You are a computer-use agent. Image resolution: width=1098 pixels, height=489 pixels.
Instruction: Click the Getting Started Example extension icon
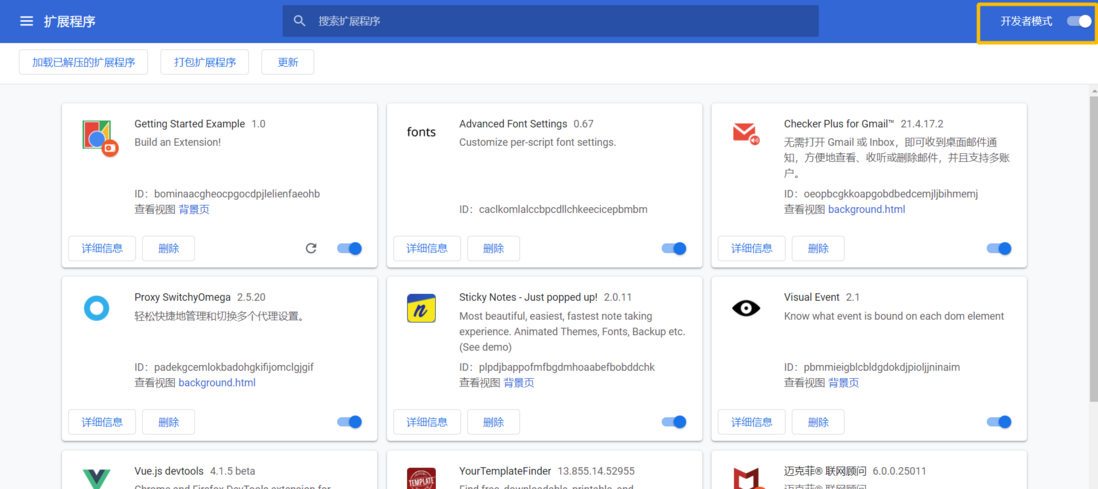coord(100,137)
